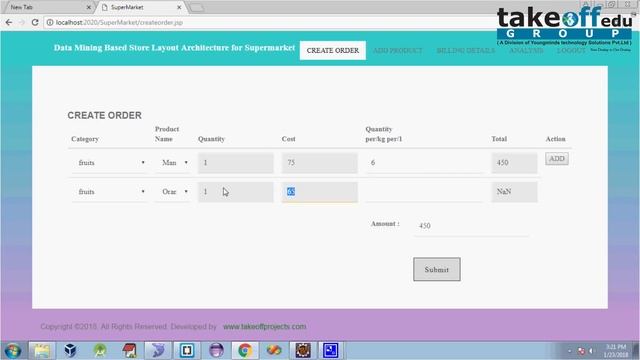Click the Amount field showing 450

coord(471,226)
